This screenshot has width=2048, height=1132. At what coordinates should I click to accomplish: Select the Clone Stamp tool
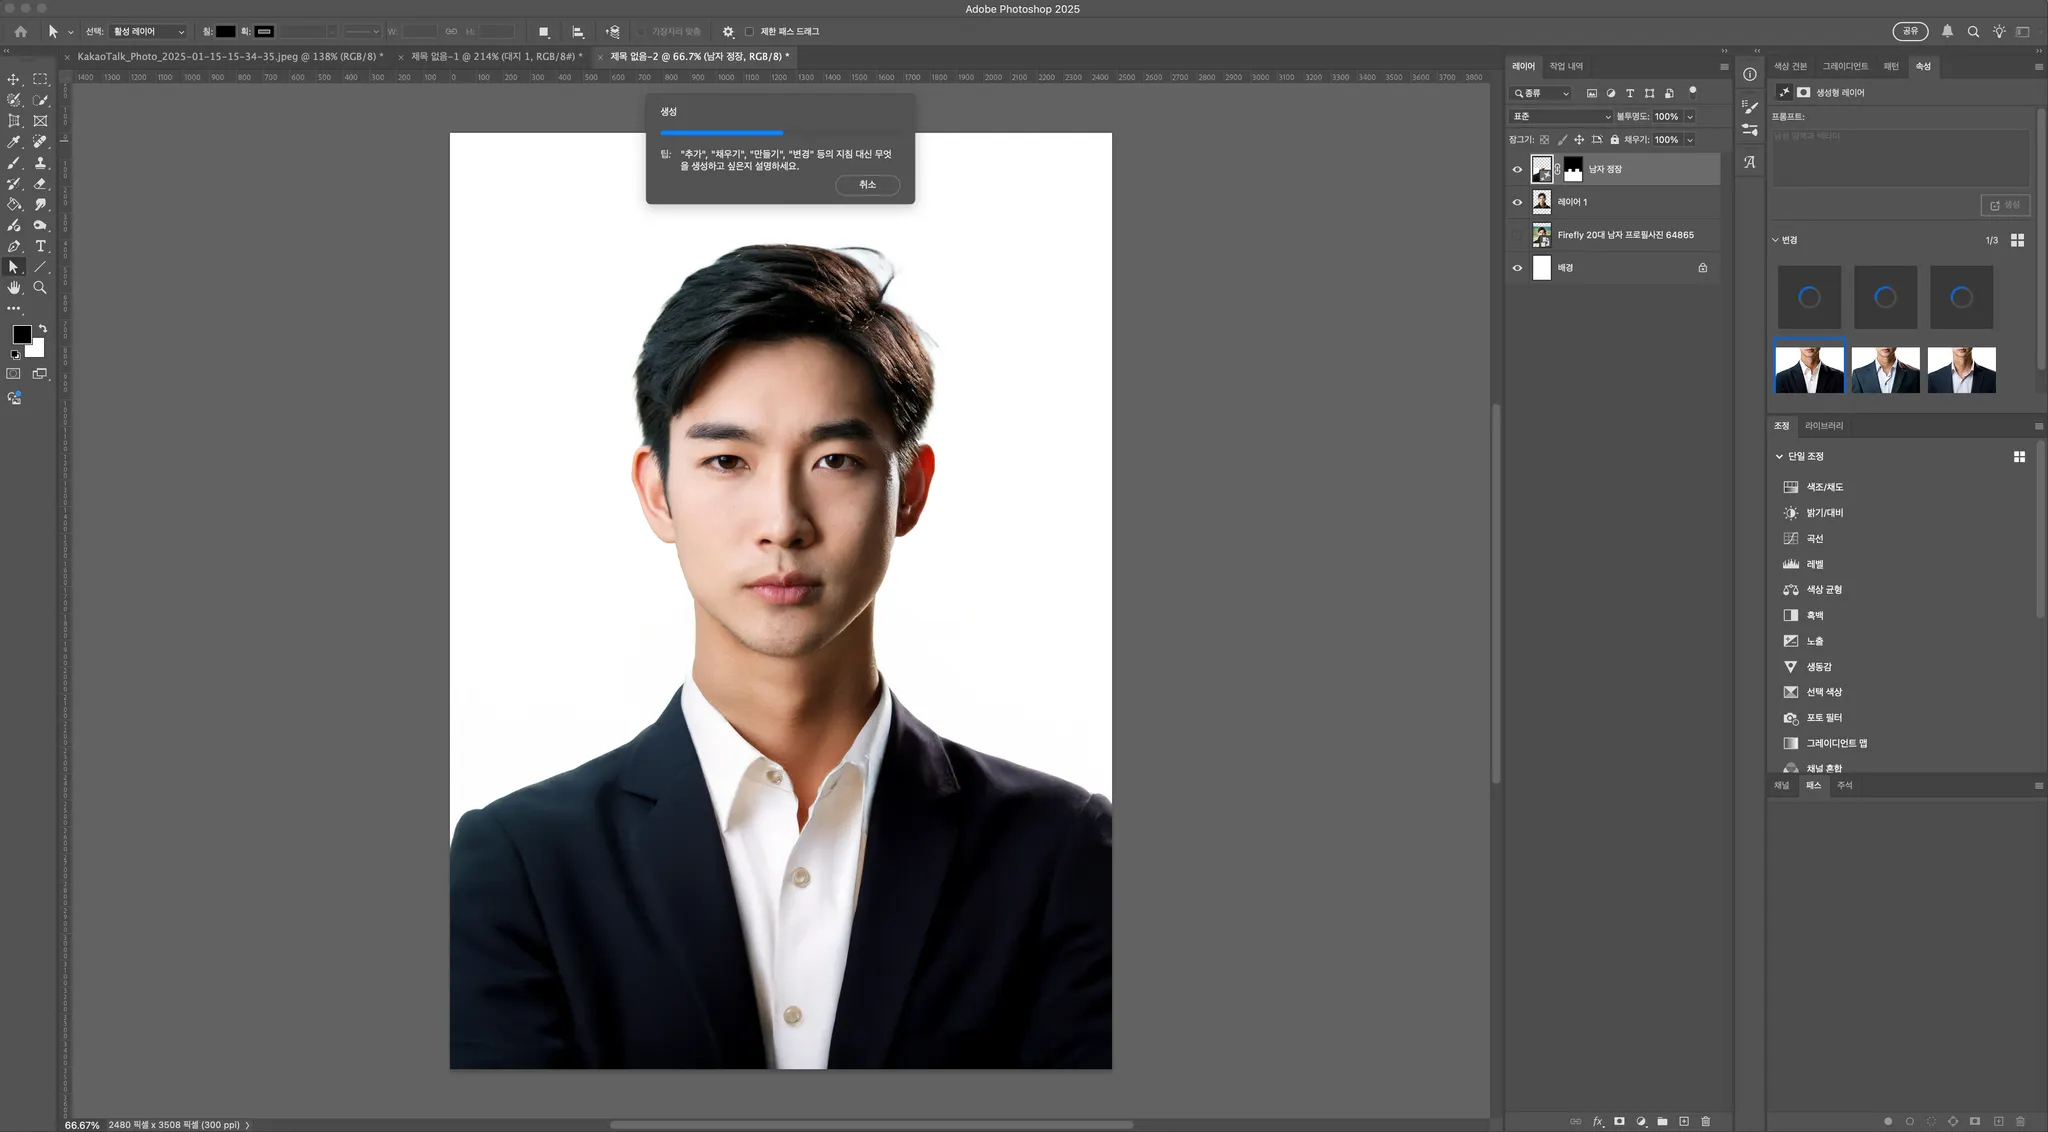tap(40, 163)
